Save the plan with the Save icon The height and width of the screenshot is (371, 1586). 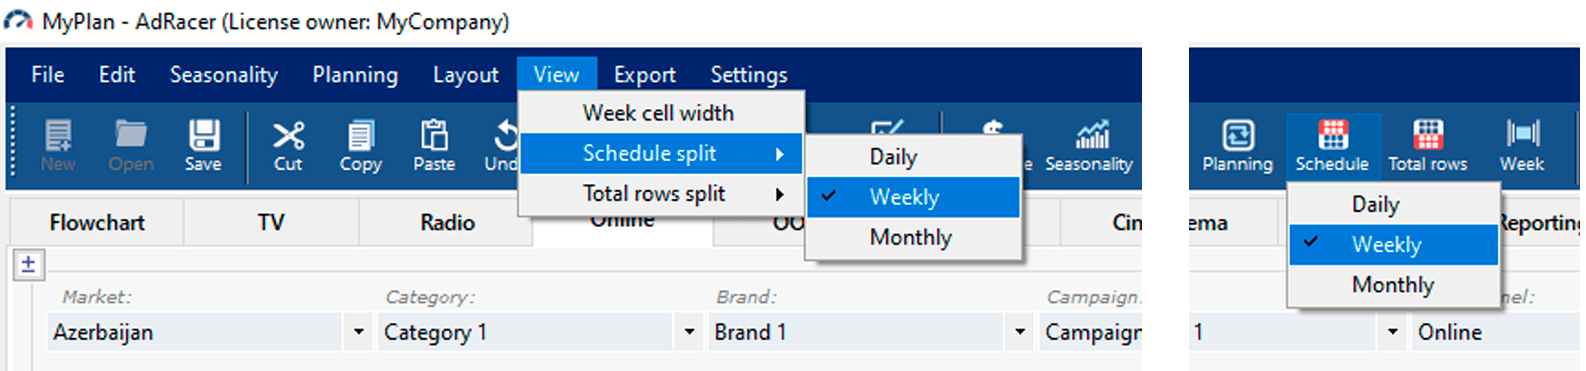(203, 146)
